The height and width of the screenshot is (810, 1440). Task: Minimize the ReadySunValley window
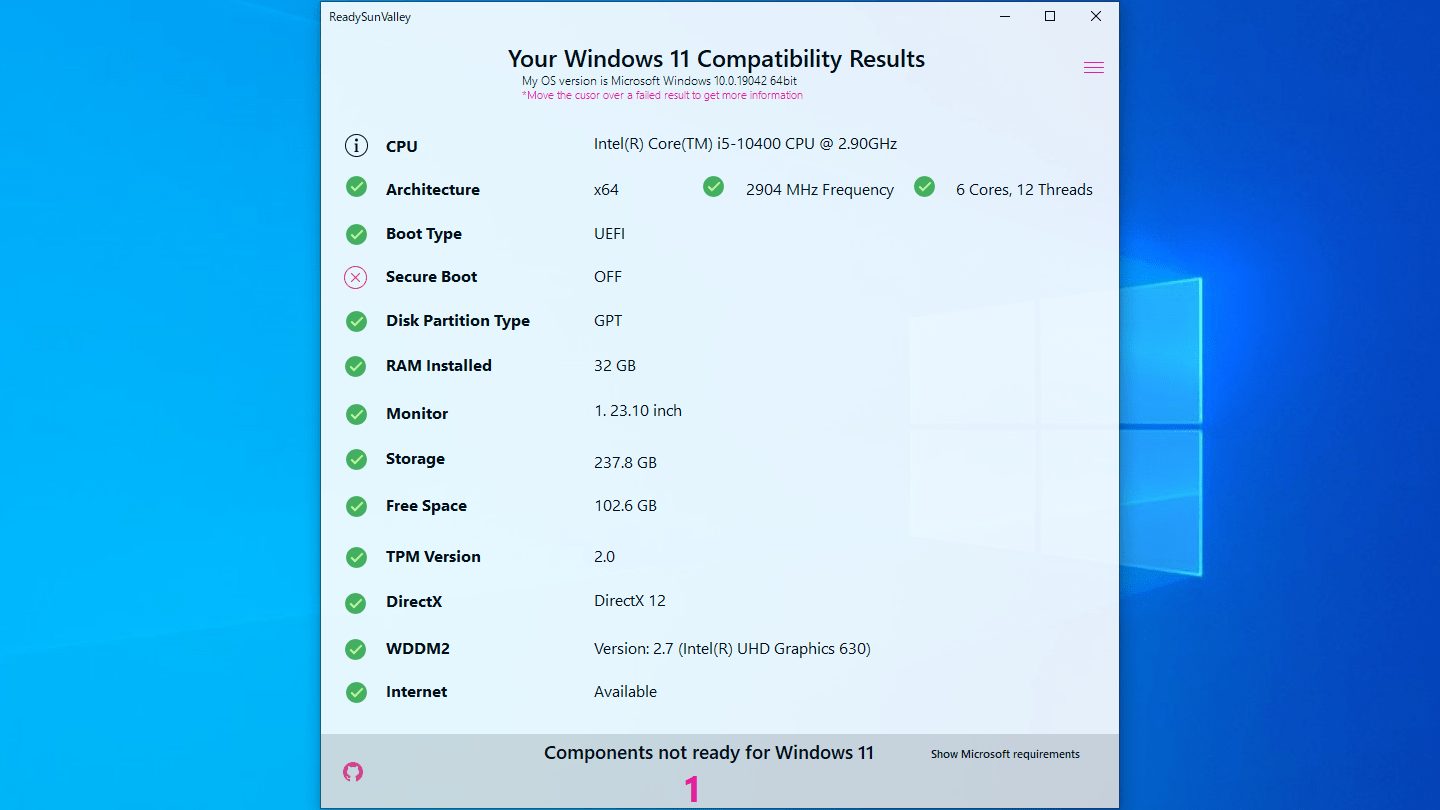point(1003,16)
